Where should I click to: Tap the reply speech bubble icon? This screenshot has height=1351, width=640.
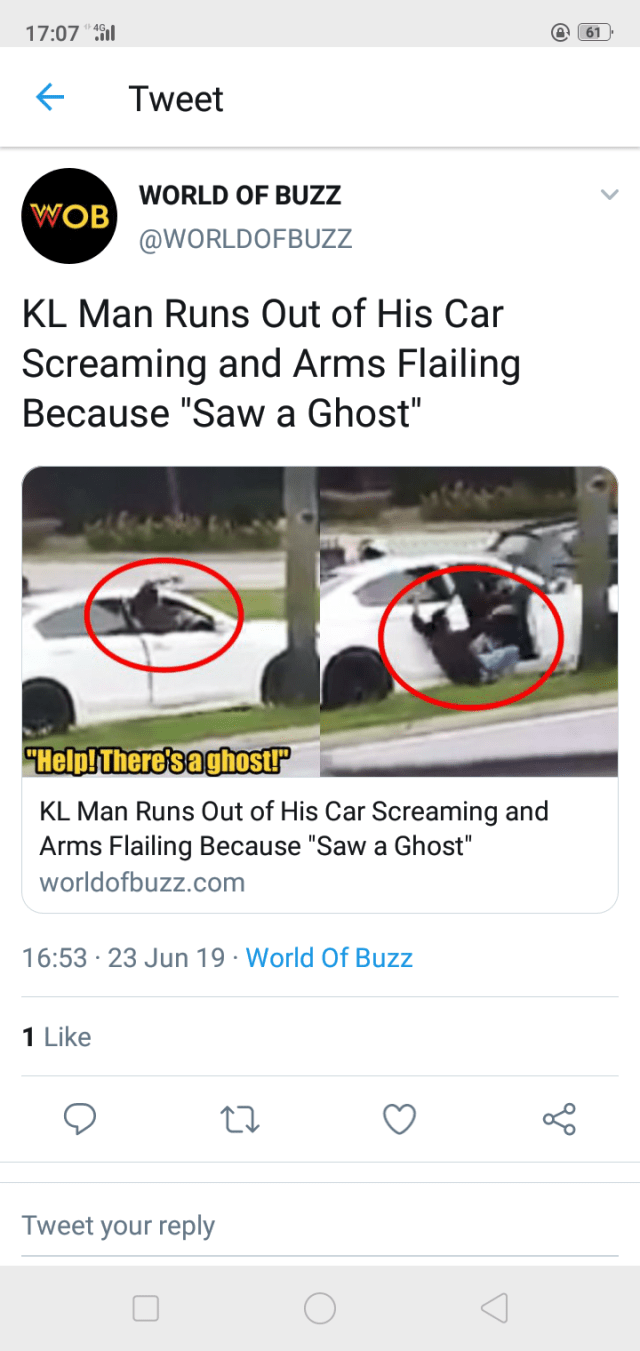(x=80, y=1119)
